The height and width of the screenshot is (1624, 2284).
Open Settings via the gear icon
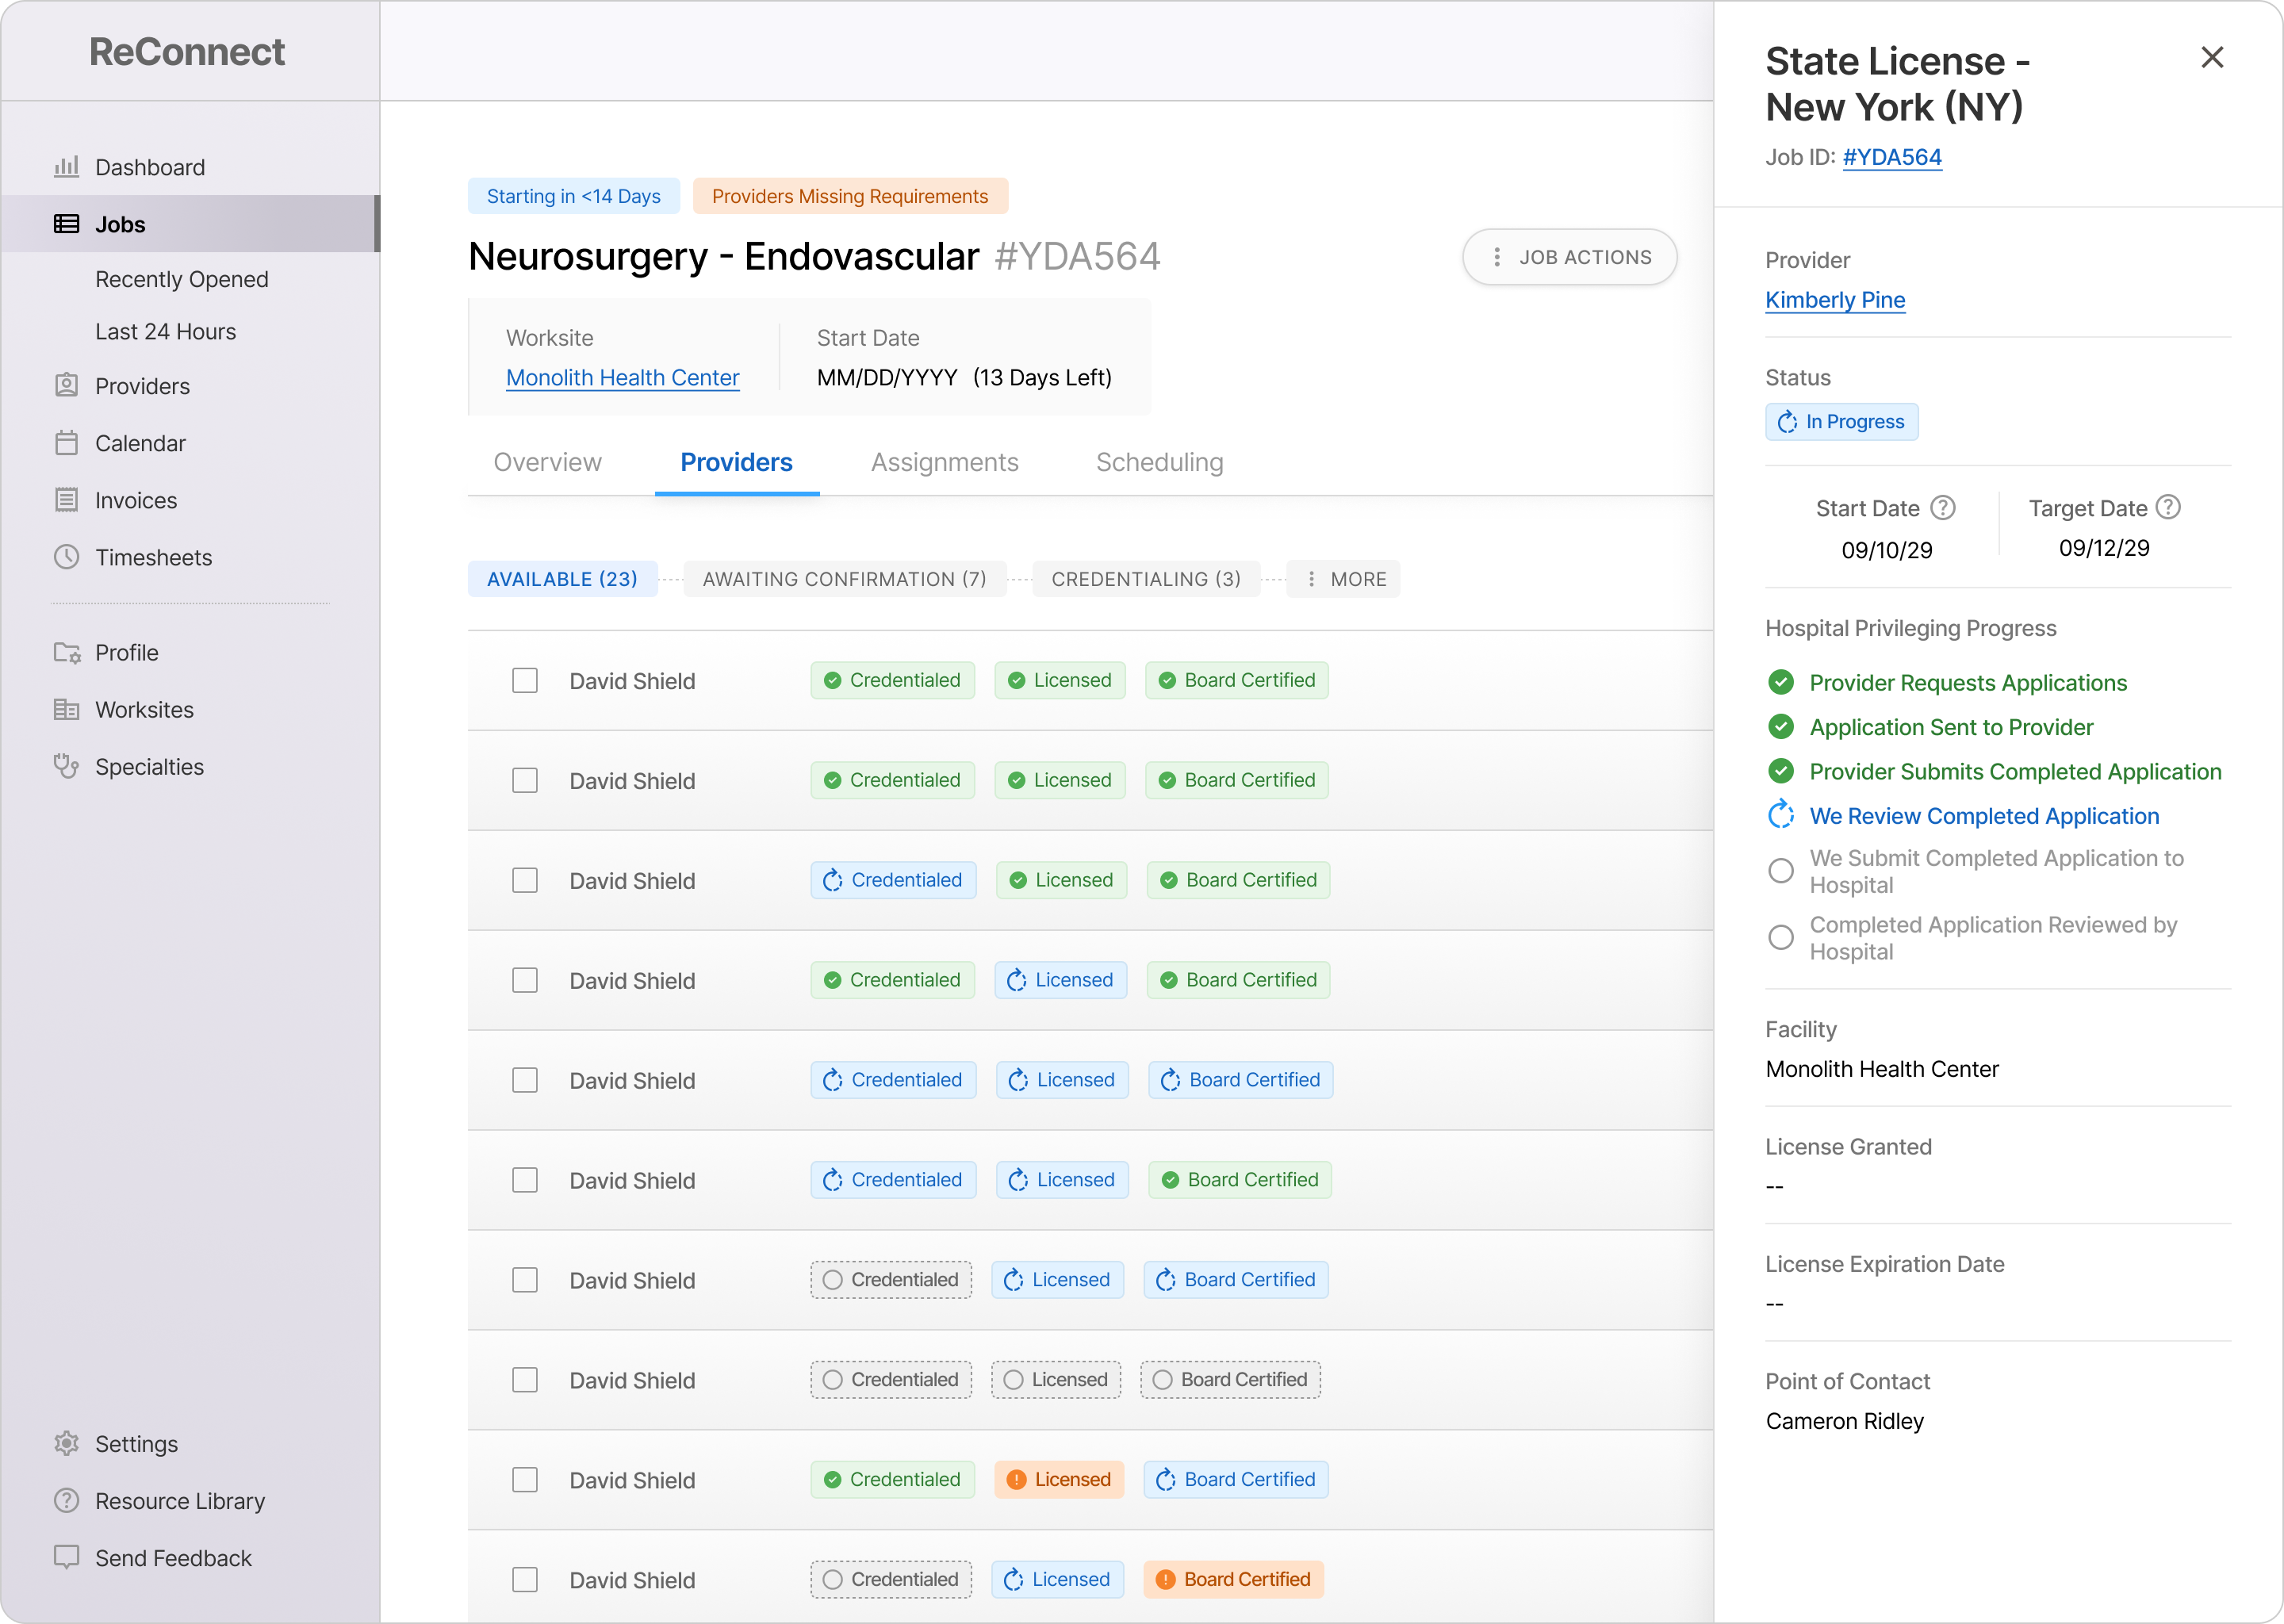(x=66, y=1444)
